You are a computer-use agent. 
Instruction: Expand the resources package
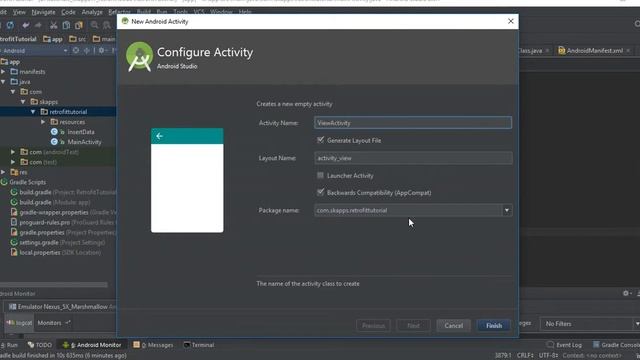43,122
